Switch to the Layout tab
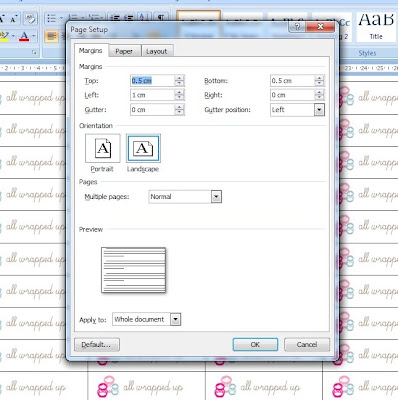This screenshot has width=398, height=400. coord(157,51)
